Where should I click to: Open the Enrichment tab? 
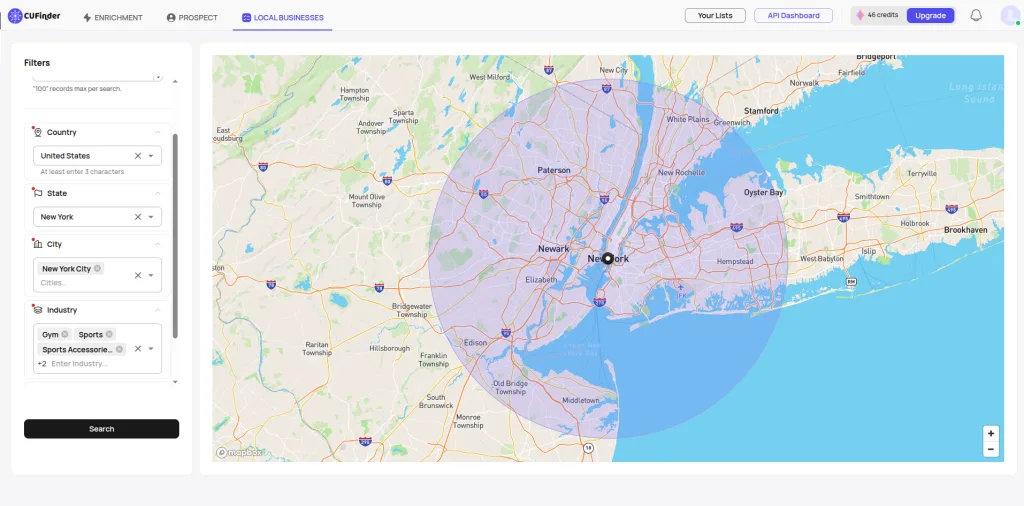(112, 18)
